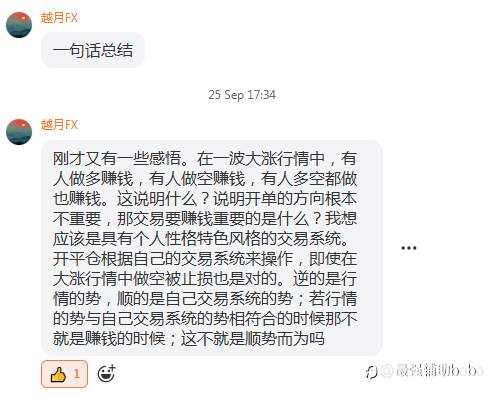Click the sentence 这说明什么？ in the message

pos(165,199)
